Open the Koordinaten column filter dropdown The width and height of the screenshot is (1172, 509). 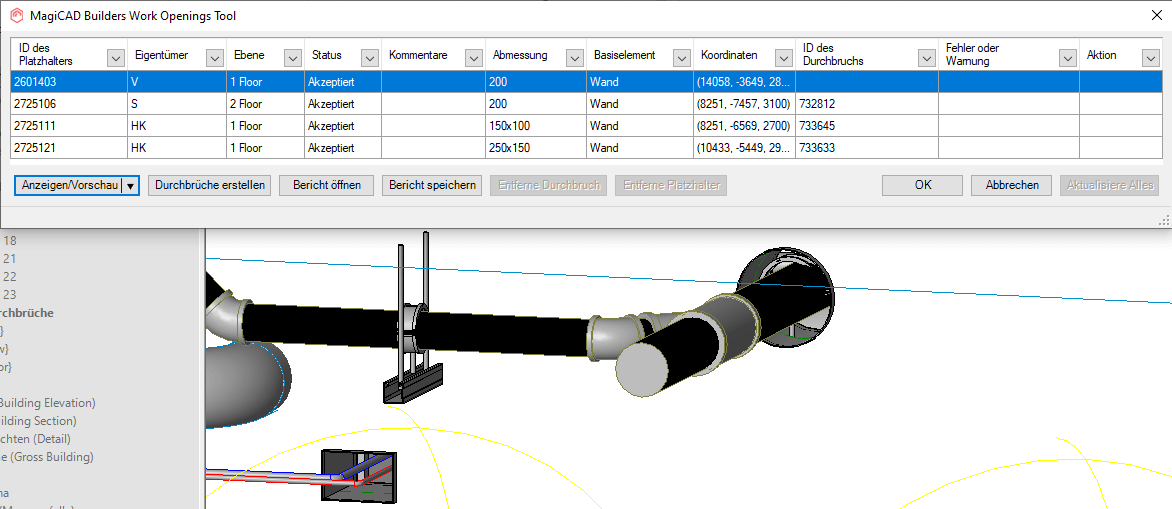point(783,58)
